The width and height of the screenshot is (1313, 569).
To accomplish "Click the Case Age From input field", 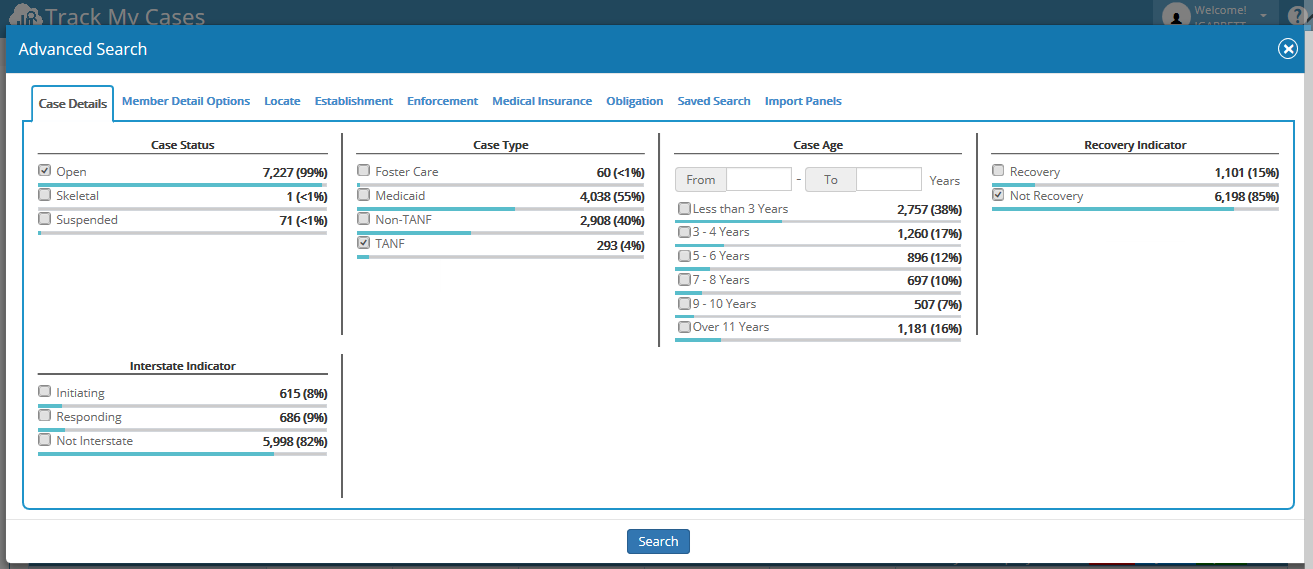I will (759, 179).
